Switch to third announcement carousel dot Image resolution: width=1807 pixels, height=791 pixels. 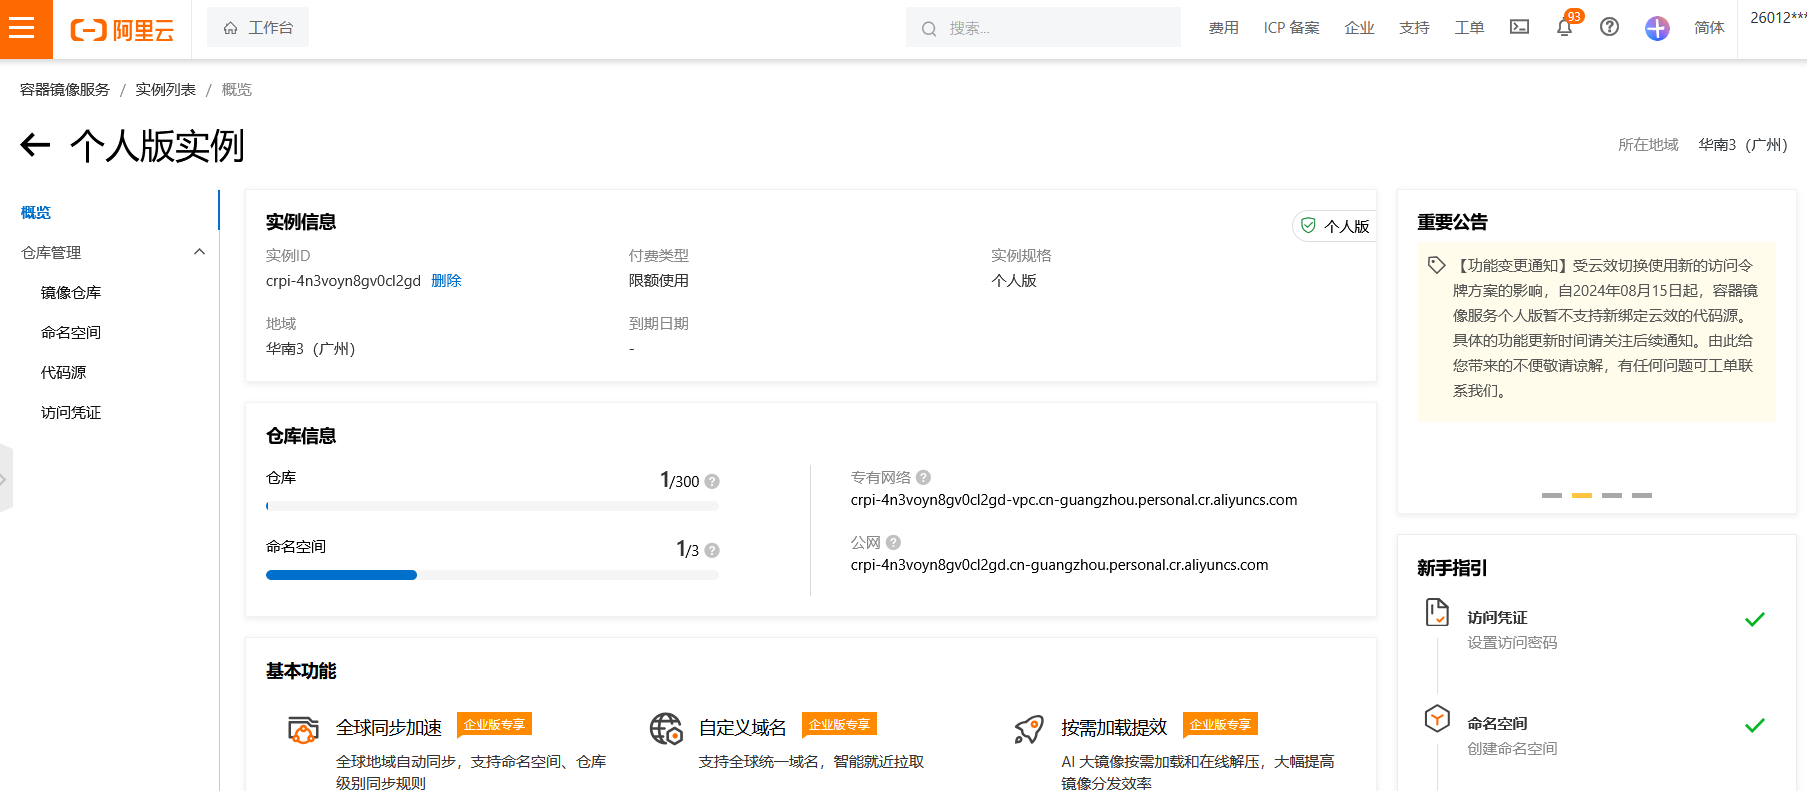tap(1612, 495)
